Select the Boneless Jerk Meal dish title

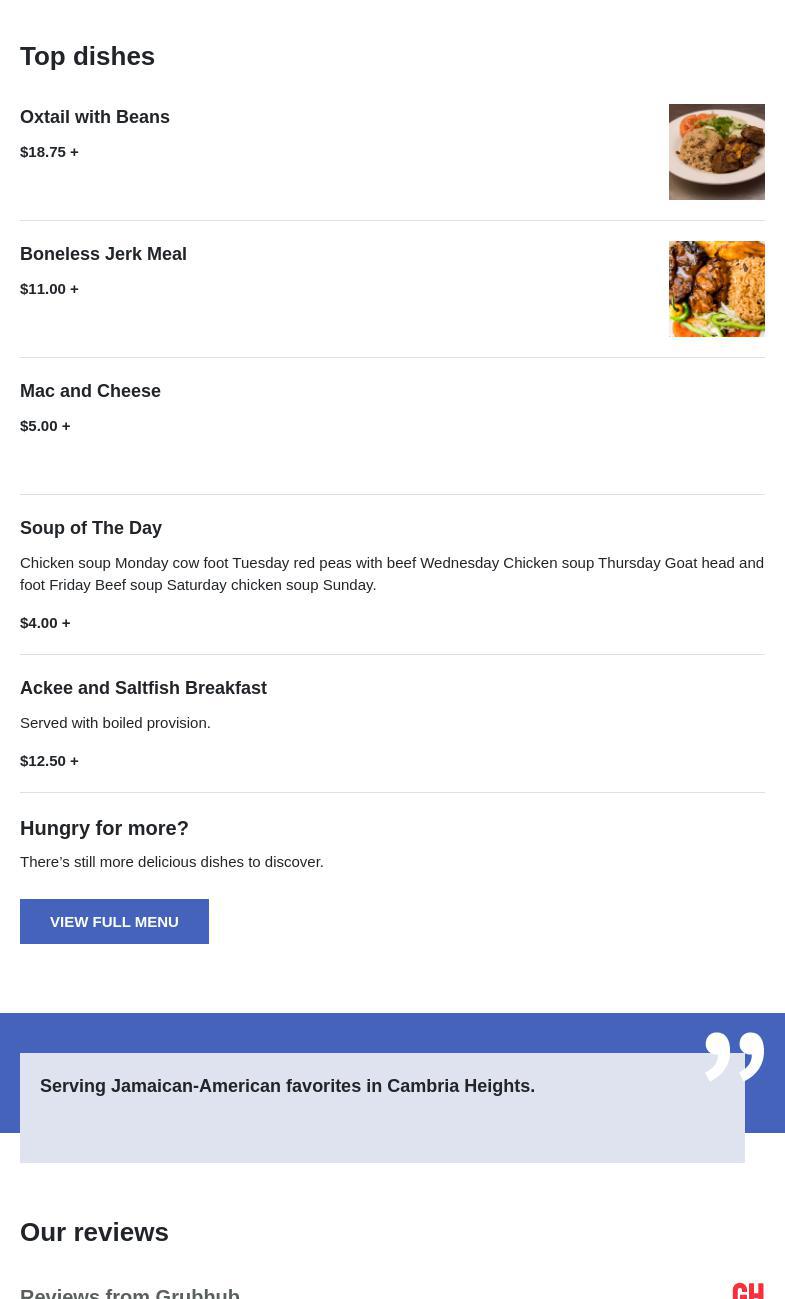(103, 254)
